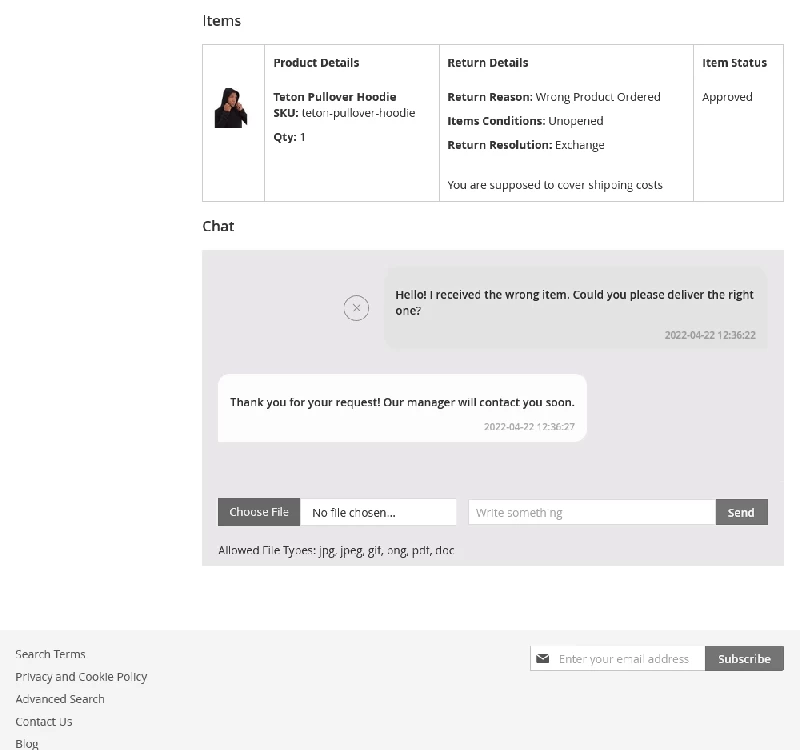The width and height of the screenshot is (800, 750).
Task: Click the Return Reason: Wrong Product Ordered text
Action: click(x=554, y=97)
